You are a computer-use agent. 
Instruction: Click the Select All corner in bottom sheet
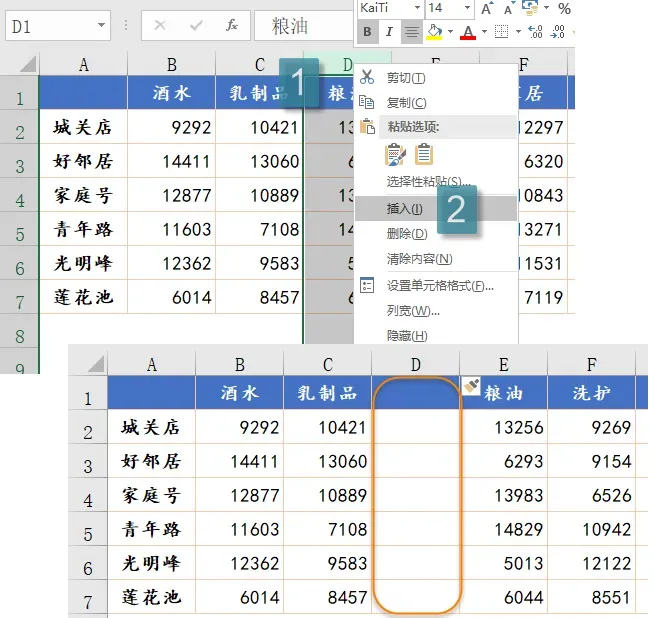[95, 365]
